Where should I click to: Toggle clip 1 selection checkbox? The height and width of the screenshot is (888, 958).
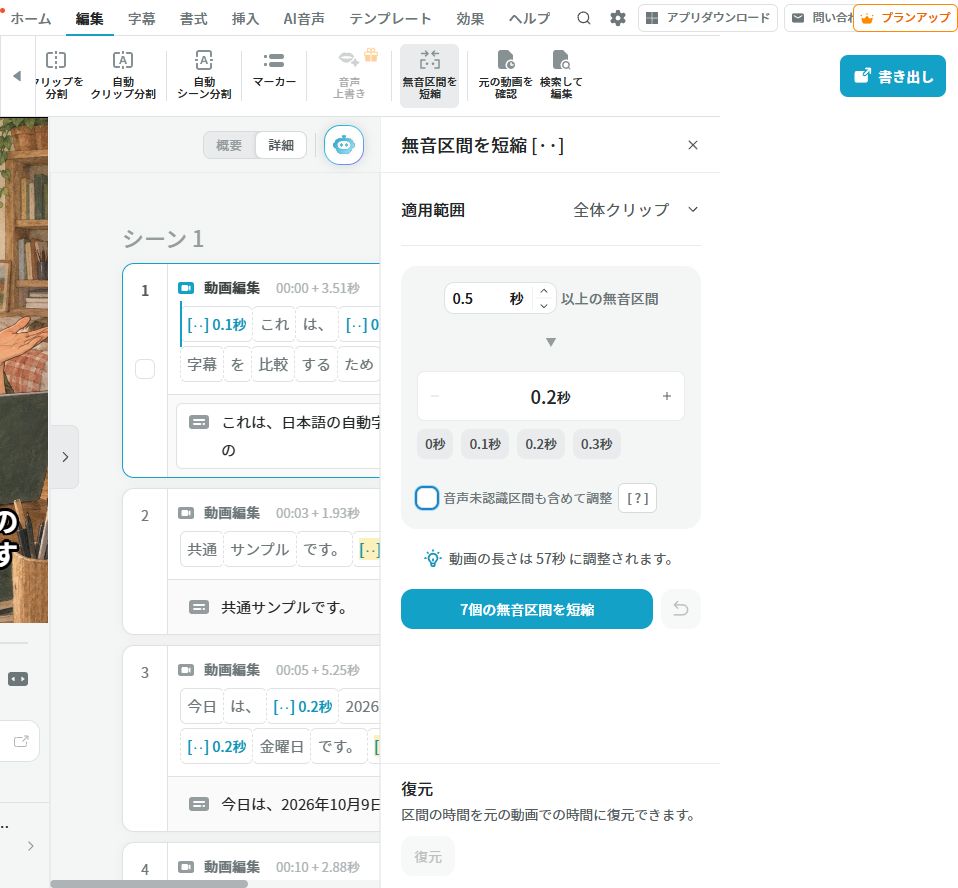click(x=145, y=369)
